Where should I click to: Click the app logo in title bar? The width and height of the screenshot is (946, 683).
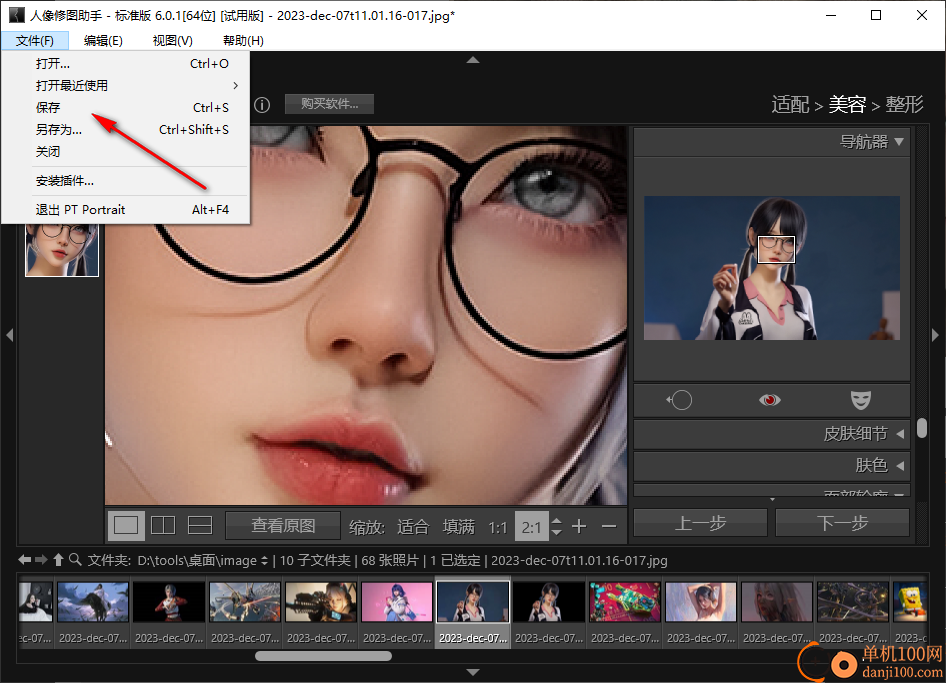pyautogui.click(x=16, y=15)
